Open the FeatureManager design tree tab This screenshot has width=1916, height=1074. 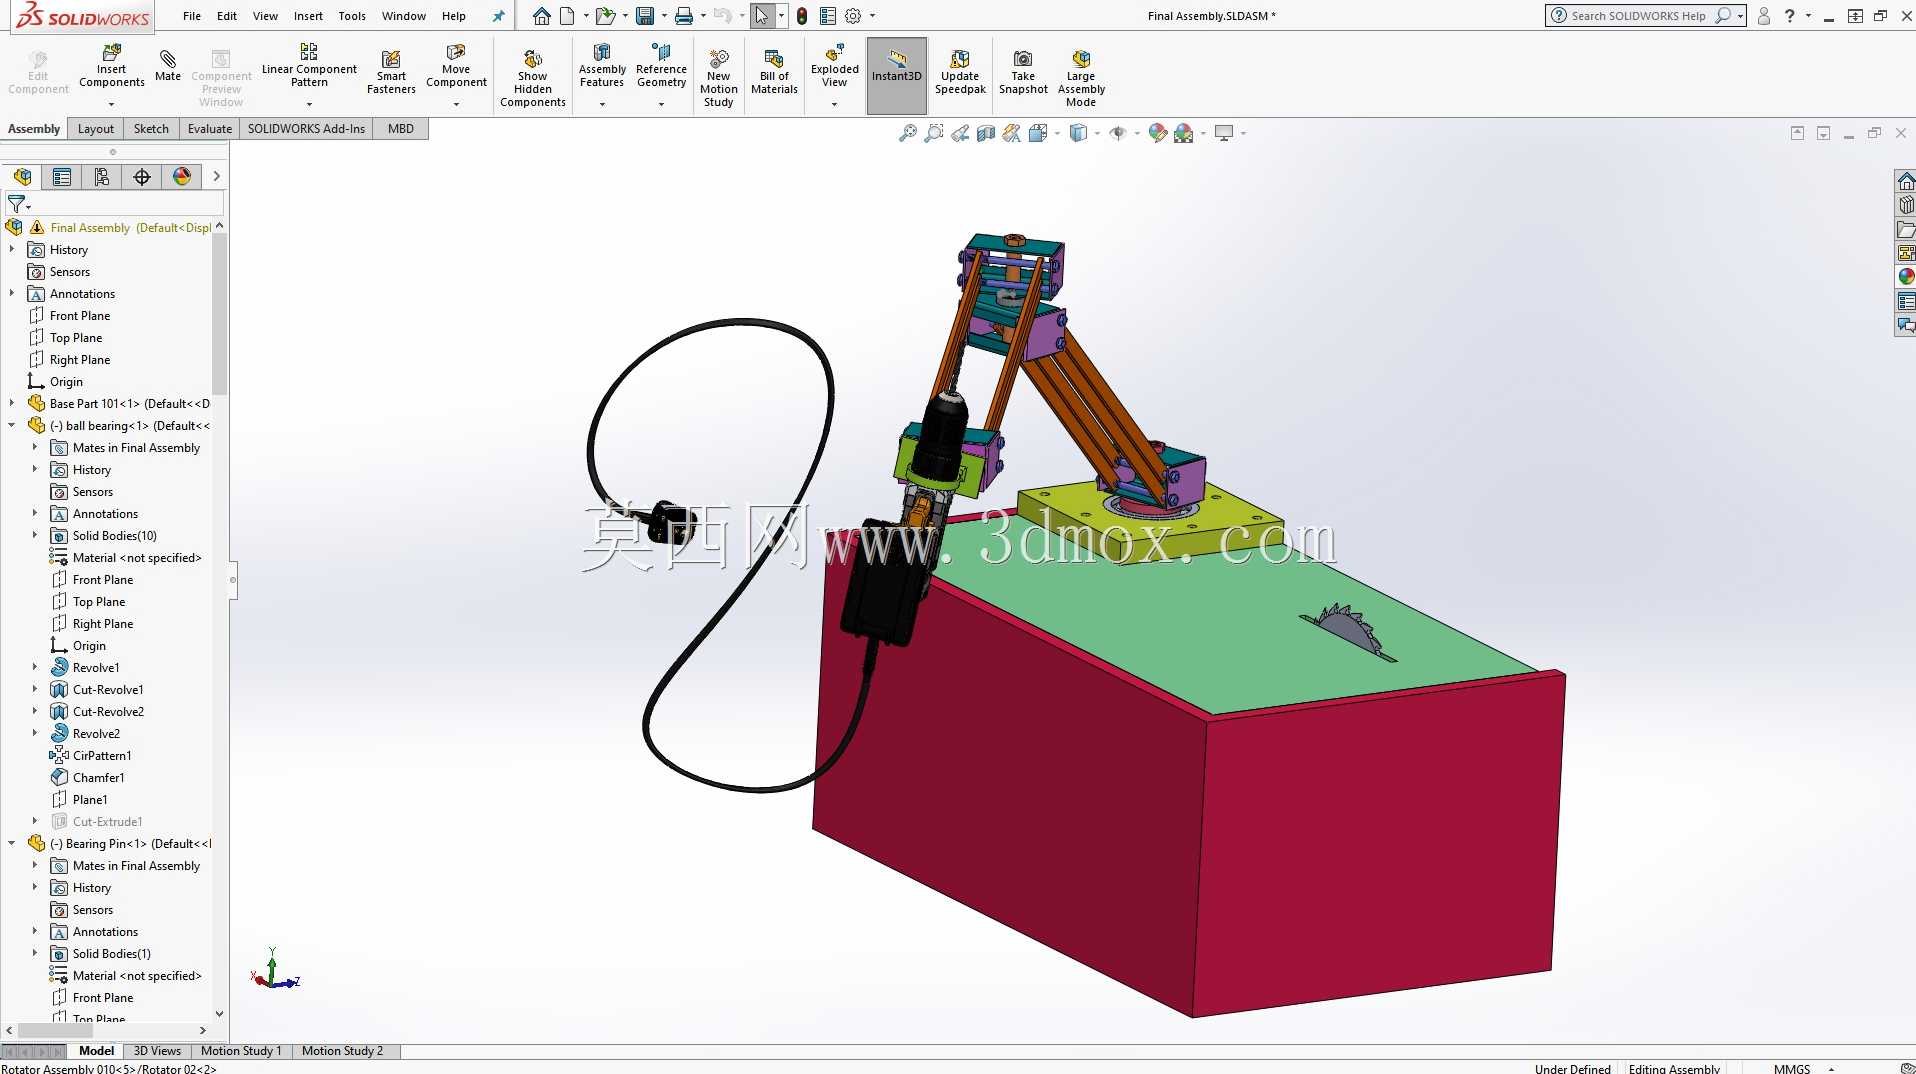(x=22, y=177)
